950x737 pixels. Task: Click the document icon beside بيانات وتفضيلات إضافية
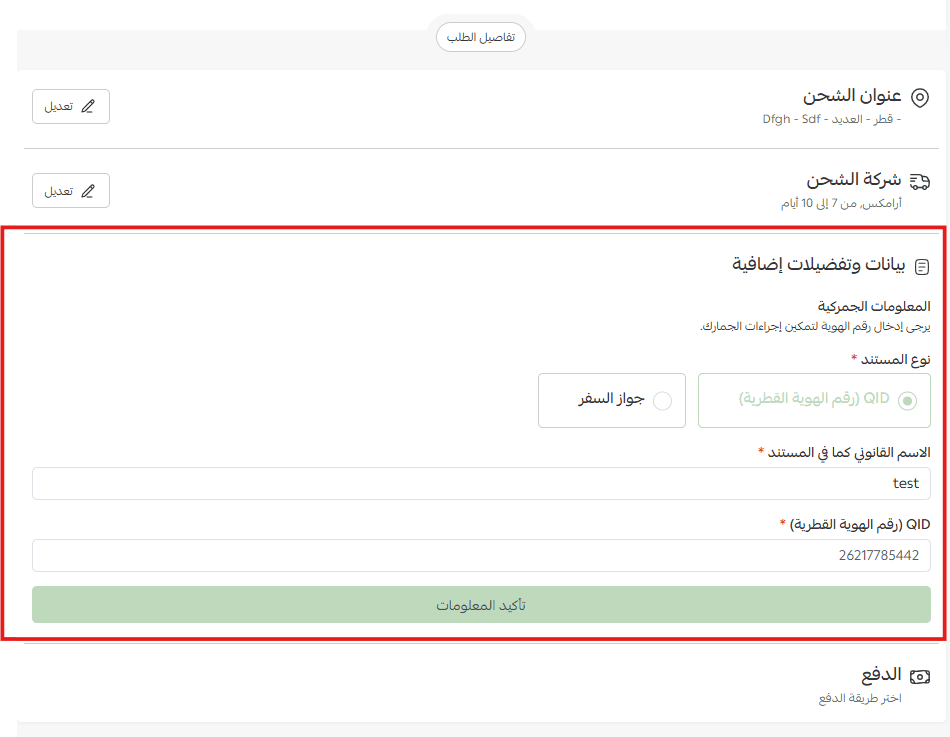tap(921, 267)
